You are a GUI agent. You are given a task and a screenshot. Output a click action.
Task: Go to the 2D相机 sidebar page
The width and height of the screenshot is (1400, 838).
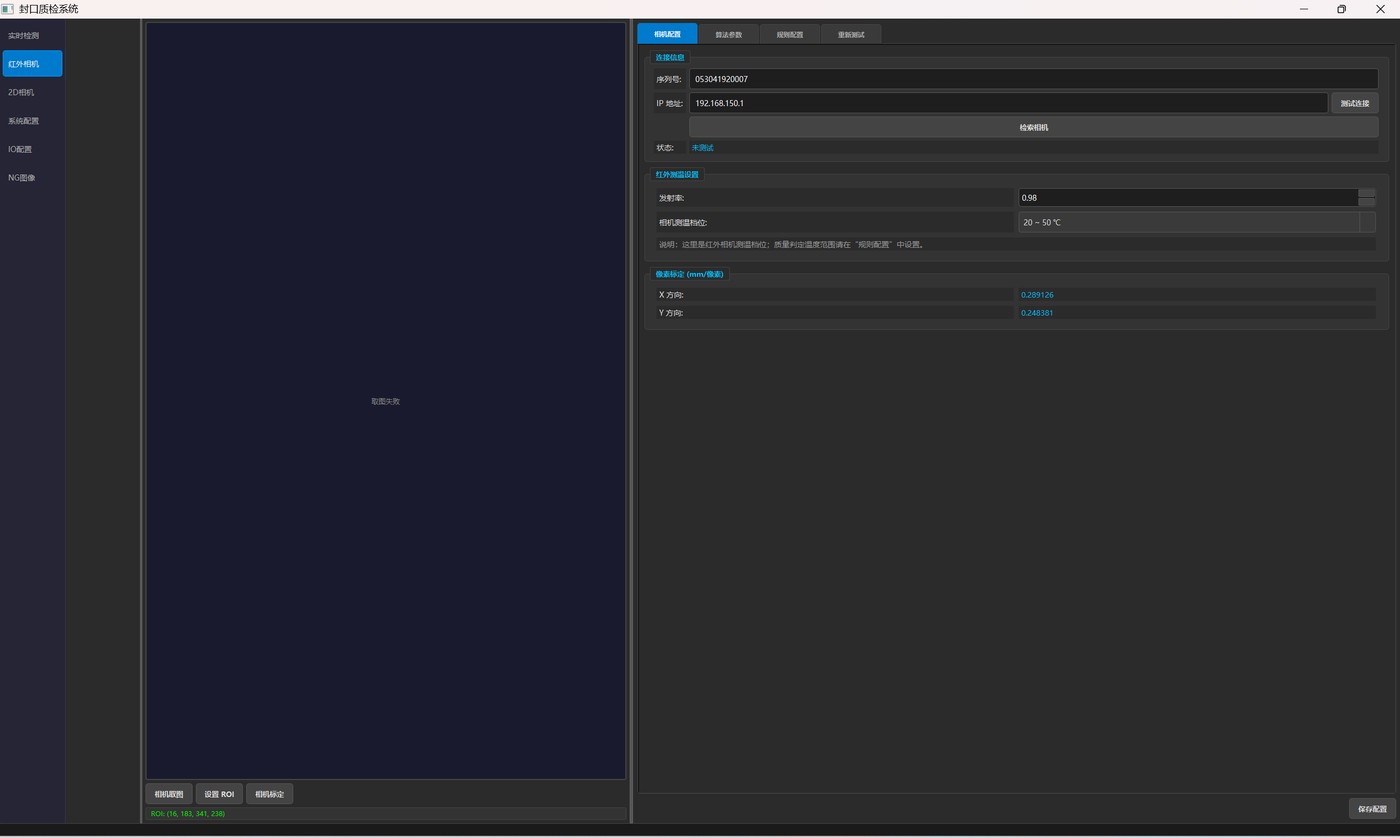coord(32,92)
